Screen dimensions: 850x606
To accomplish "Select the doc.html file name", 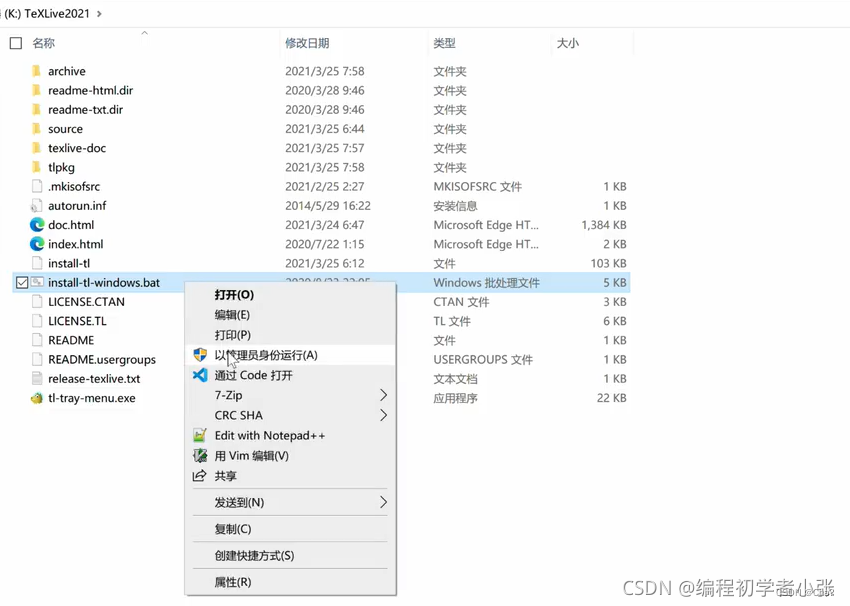I will tap(71, 225).
